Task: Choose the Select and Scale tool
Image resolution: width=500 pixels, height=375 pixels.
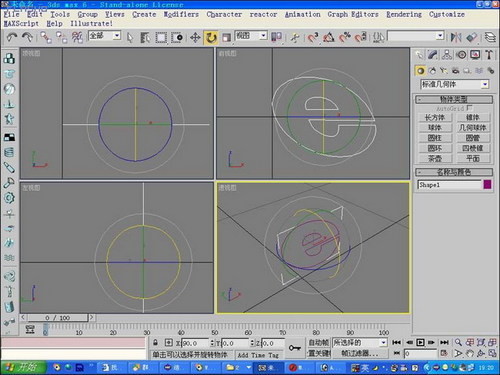Action: 226,37
